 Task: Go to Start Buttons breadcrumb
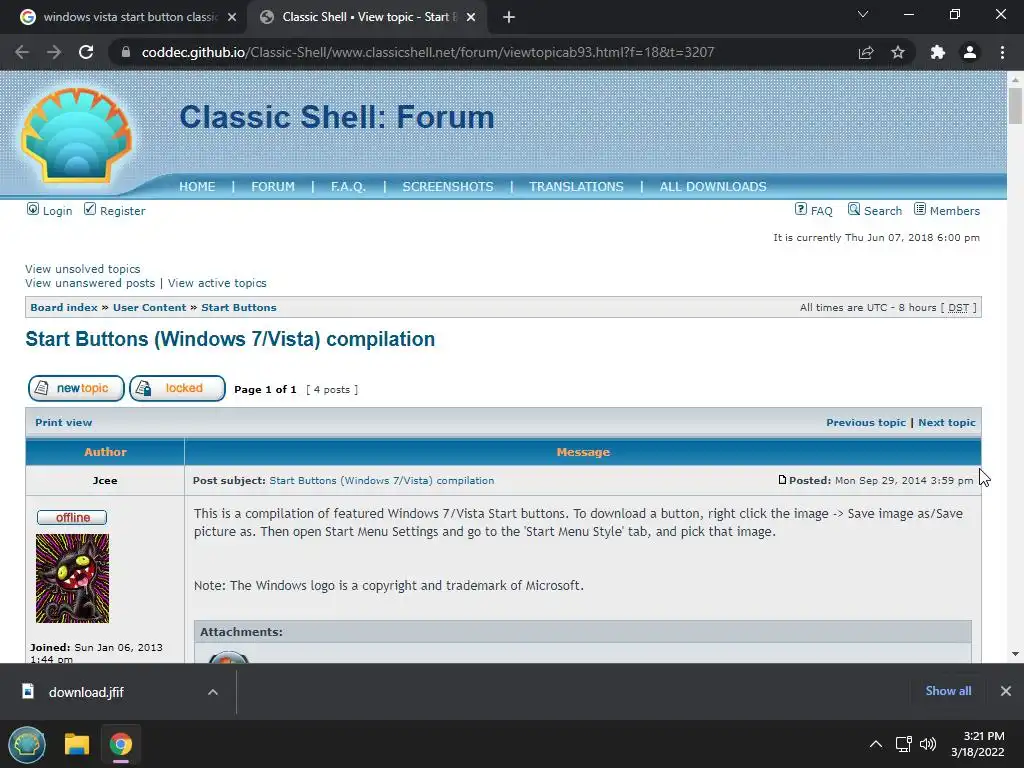pos(239,308)
